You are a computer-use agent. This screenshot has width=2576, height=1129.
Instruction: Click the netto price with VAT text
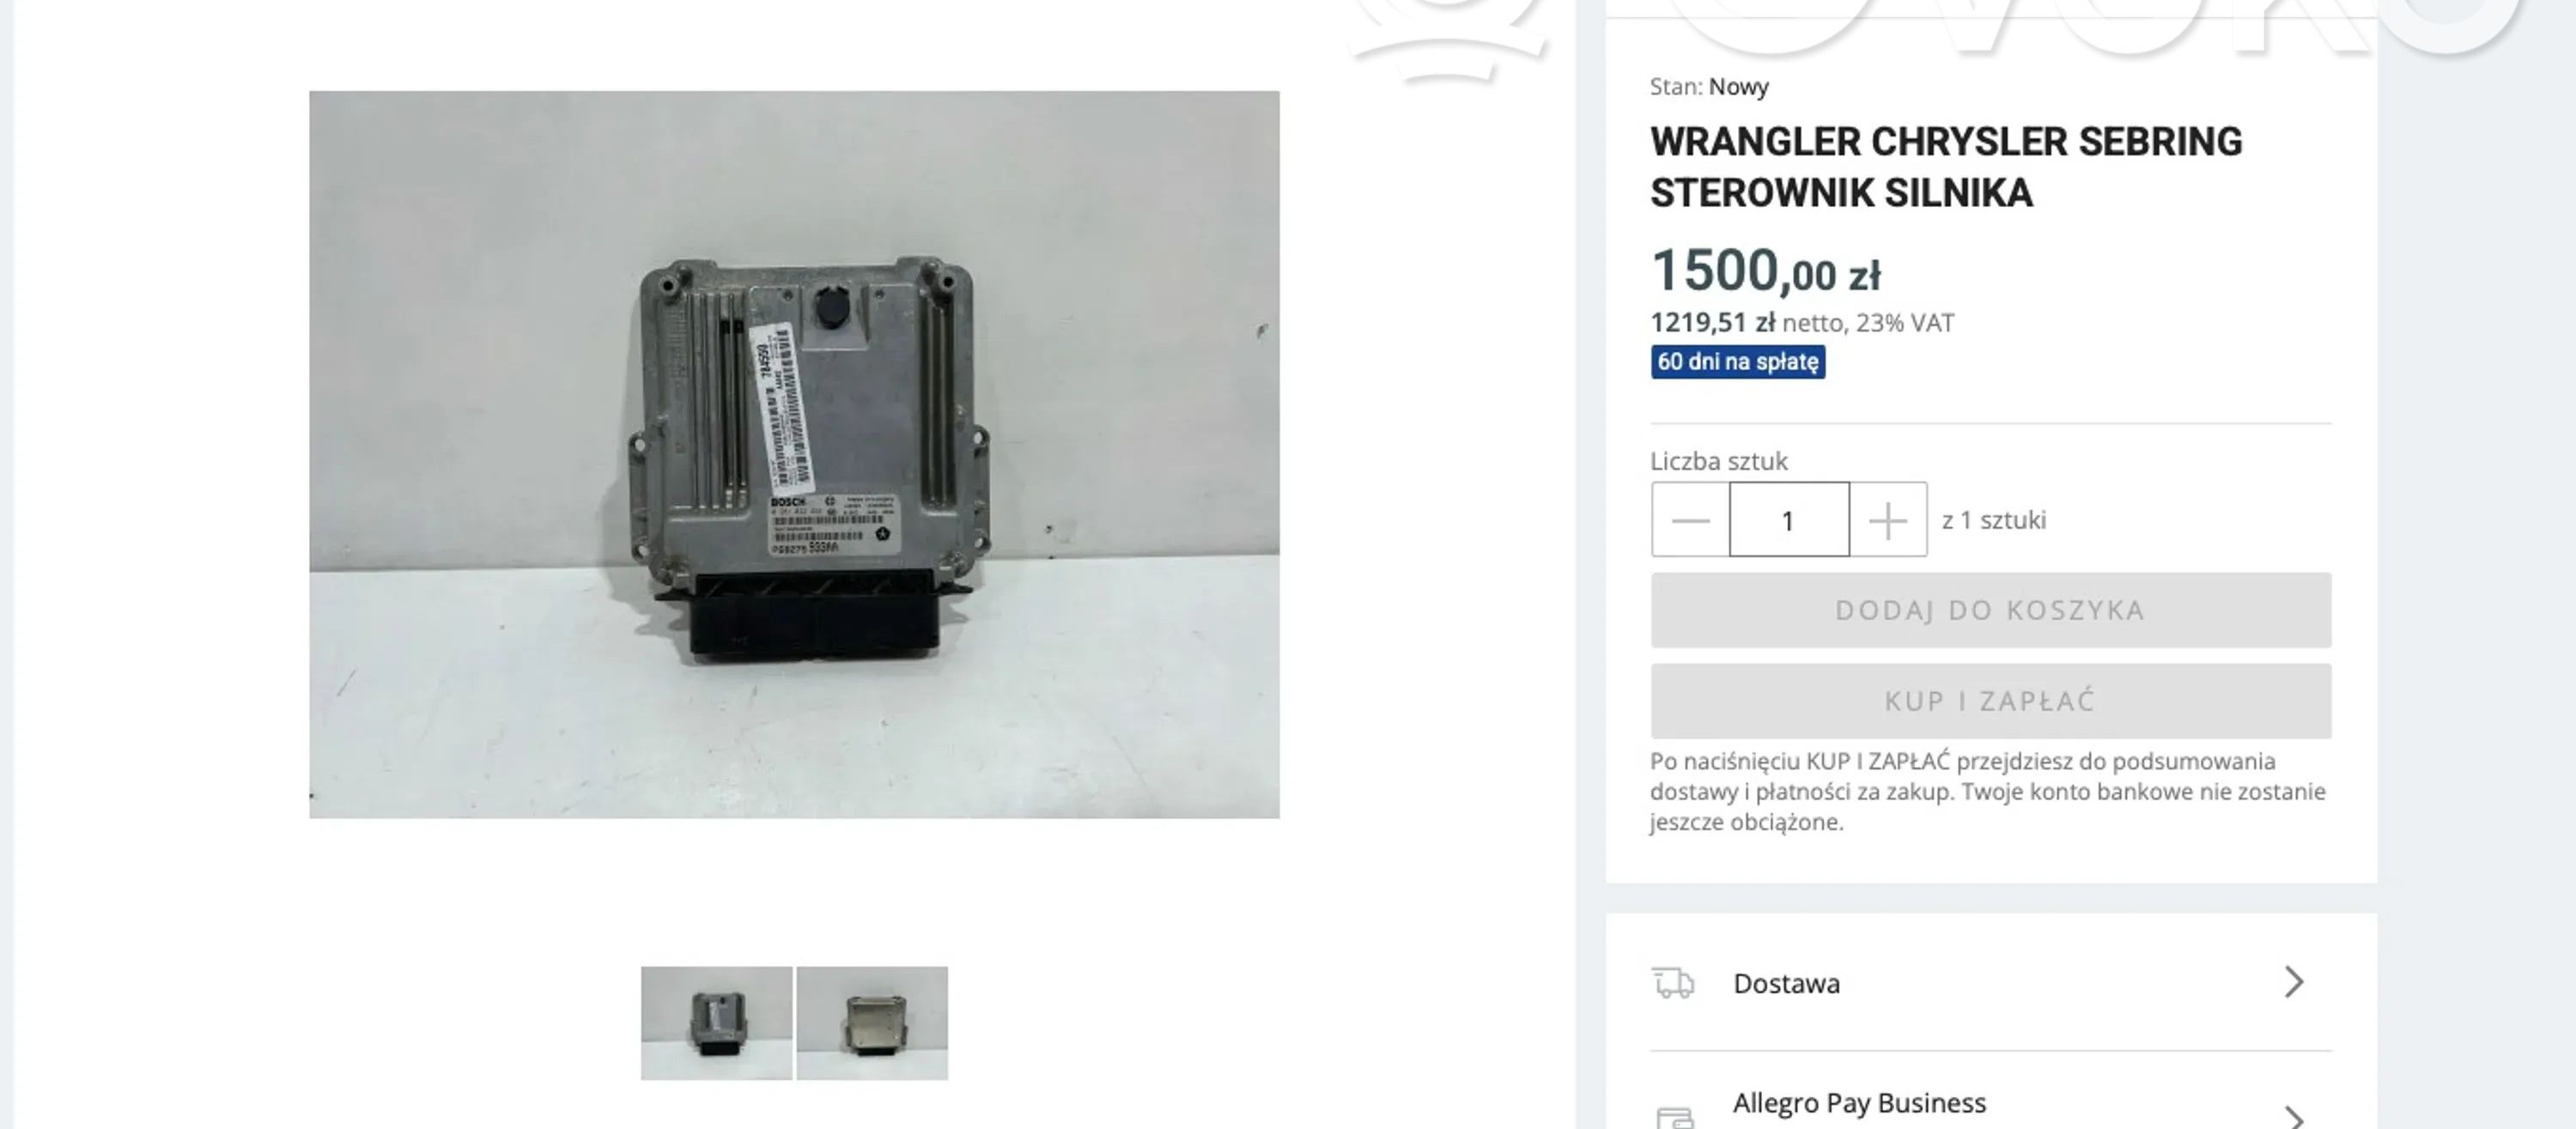click(1802, 323)
